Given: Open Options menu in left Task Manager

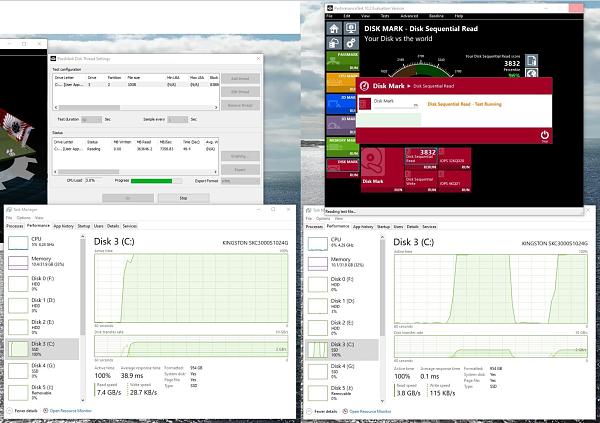Looking at the screenshot, I should click(24, 217).
